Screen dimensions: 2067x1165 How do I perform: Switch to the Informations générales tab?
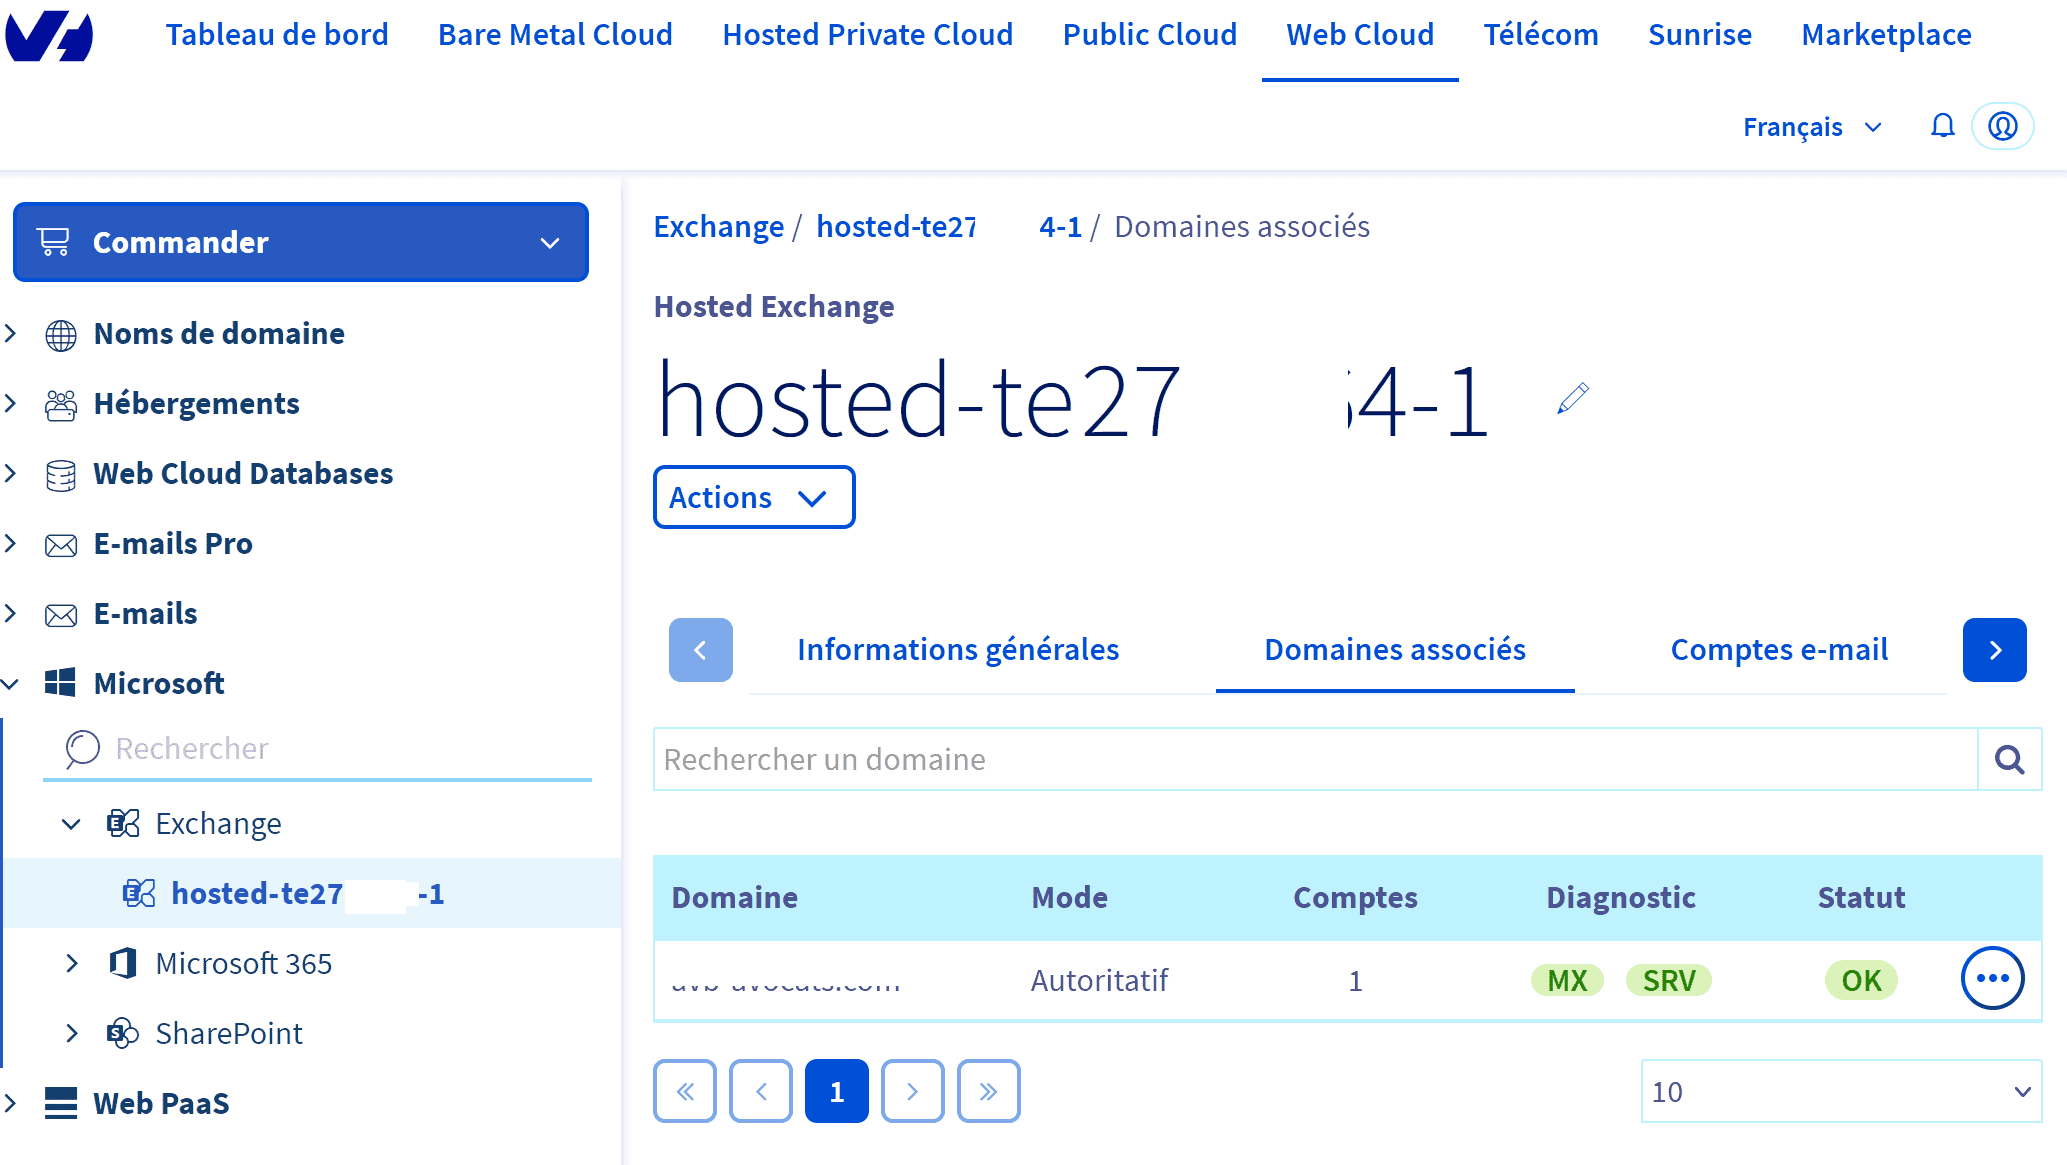coord(958,650)
